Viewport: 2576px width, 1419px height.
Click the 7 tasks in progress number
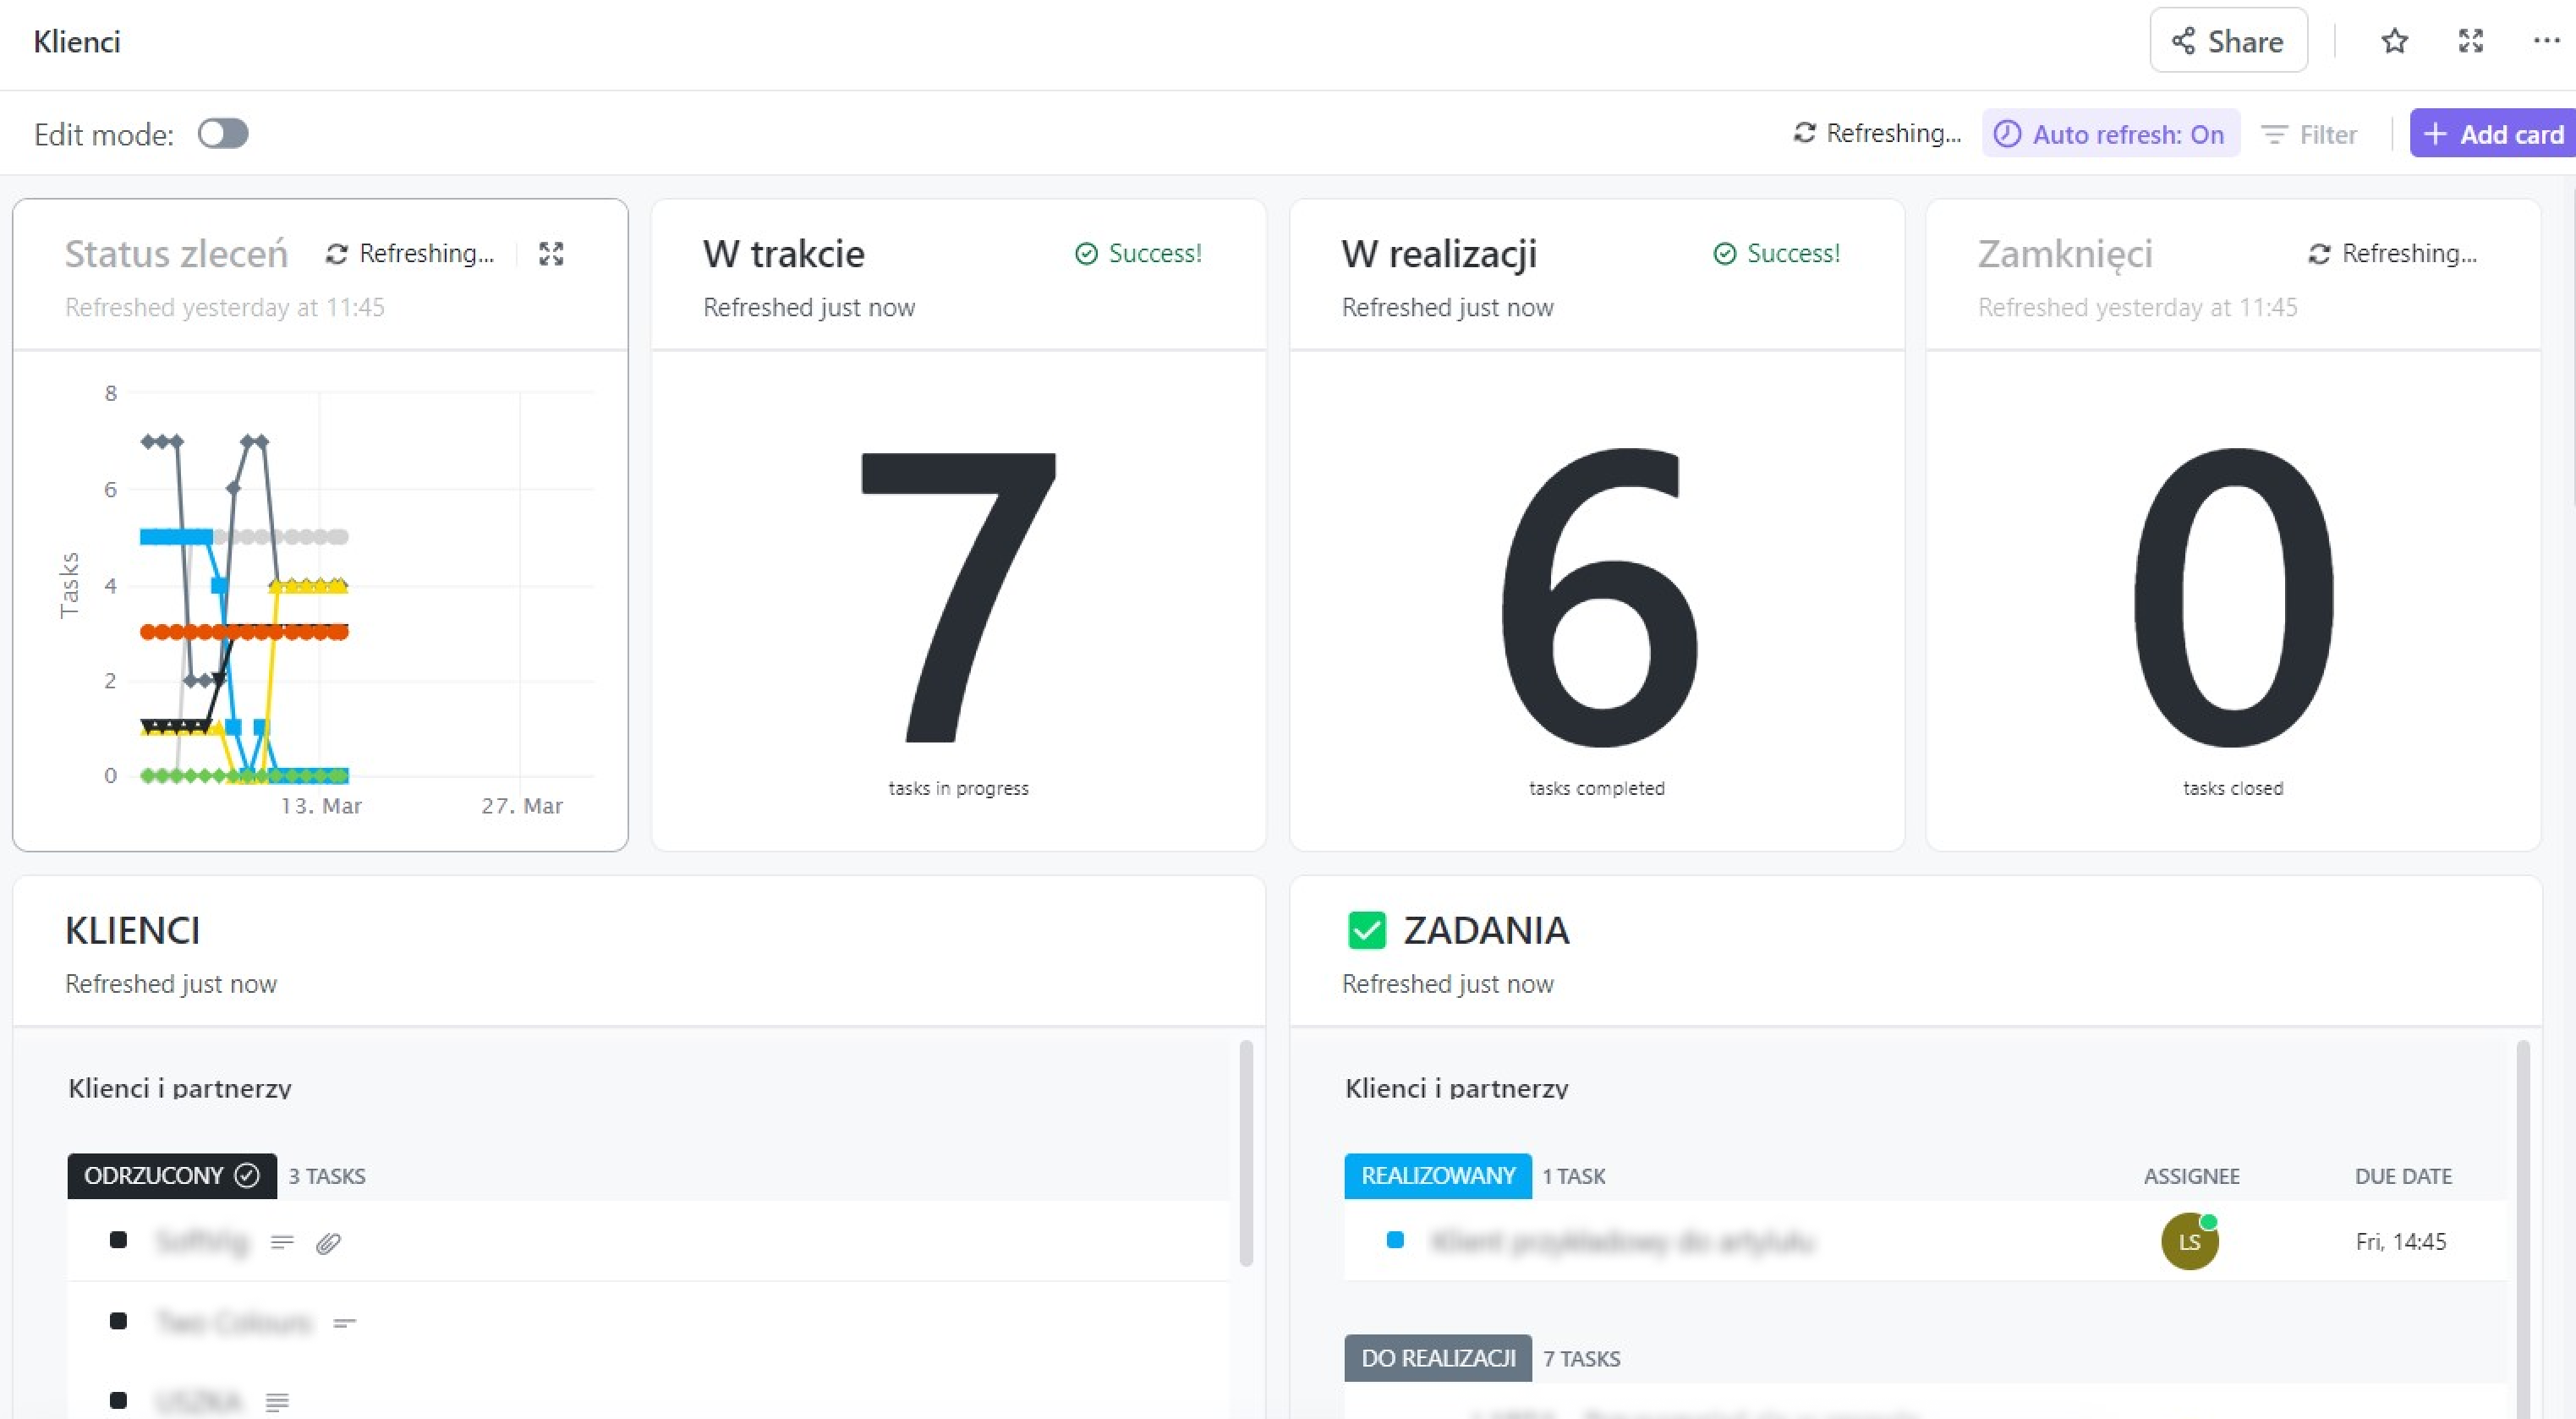click(958, 597)
